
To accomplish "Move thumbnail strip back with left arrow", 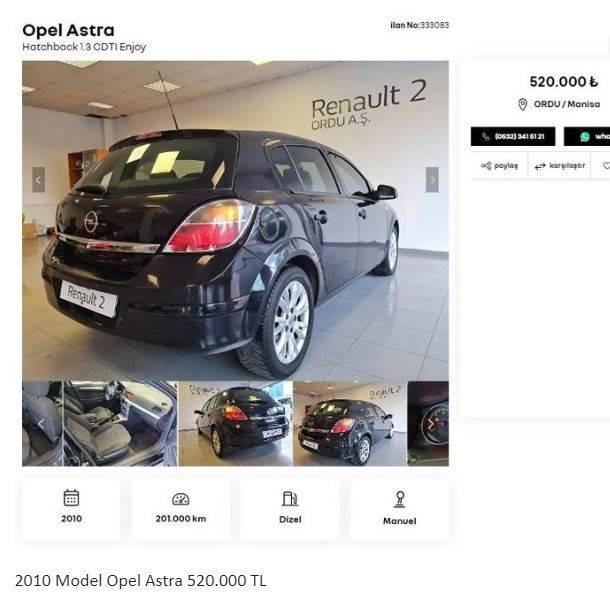I will (x=41, y=423).
